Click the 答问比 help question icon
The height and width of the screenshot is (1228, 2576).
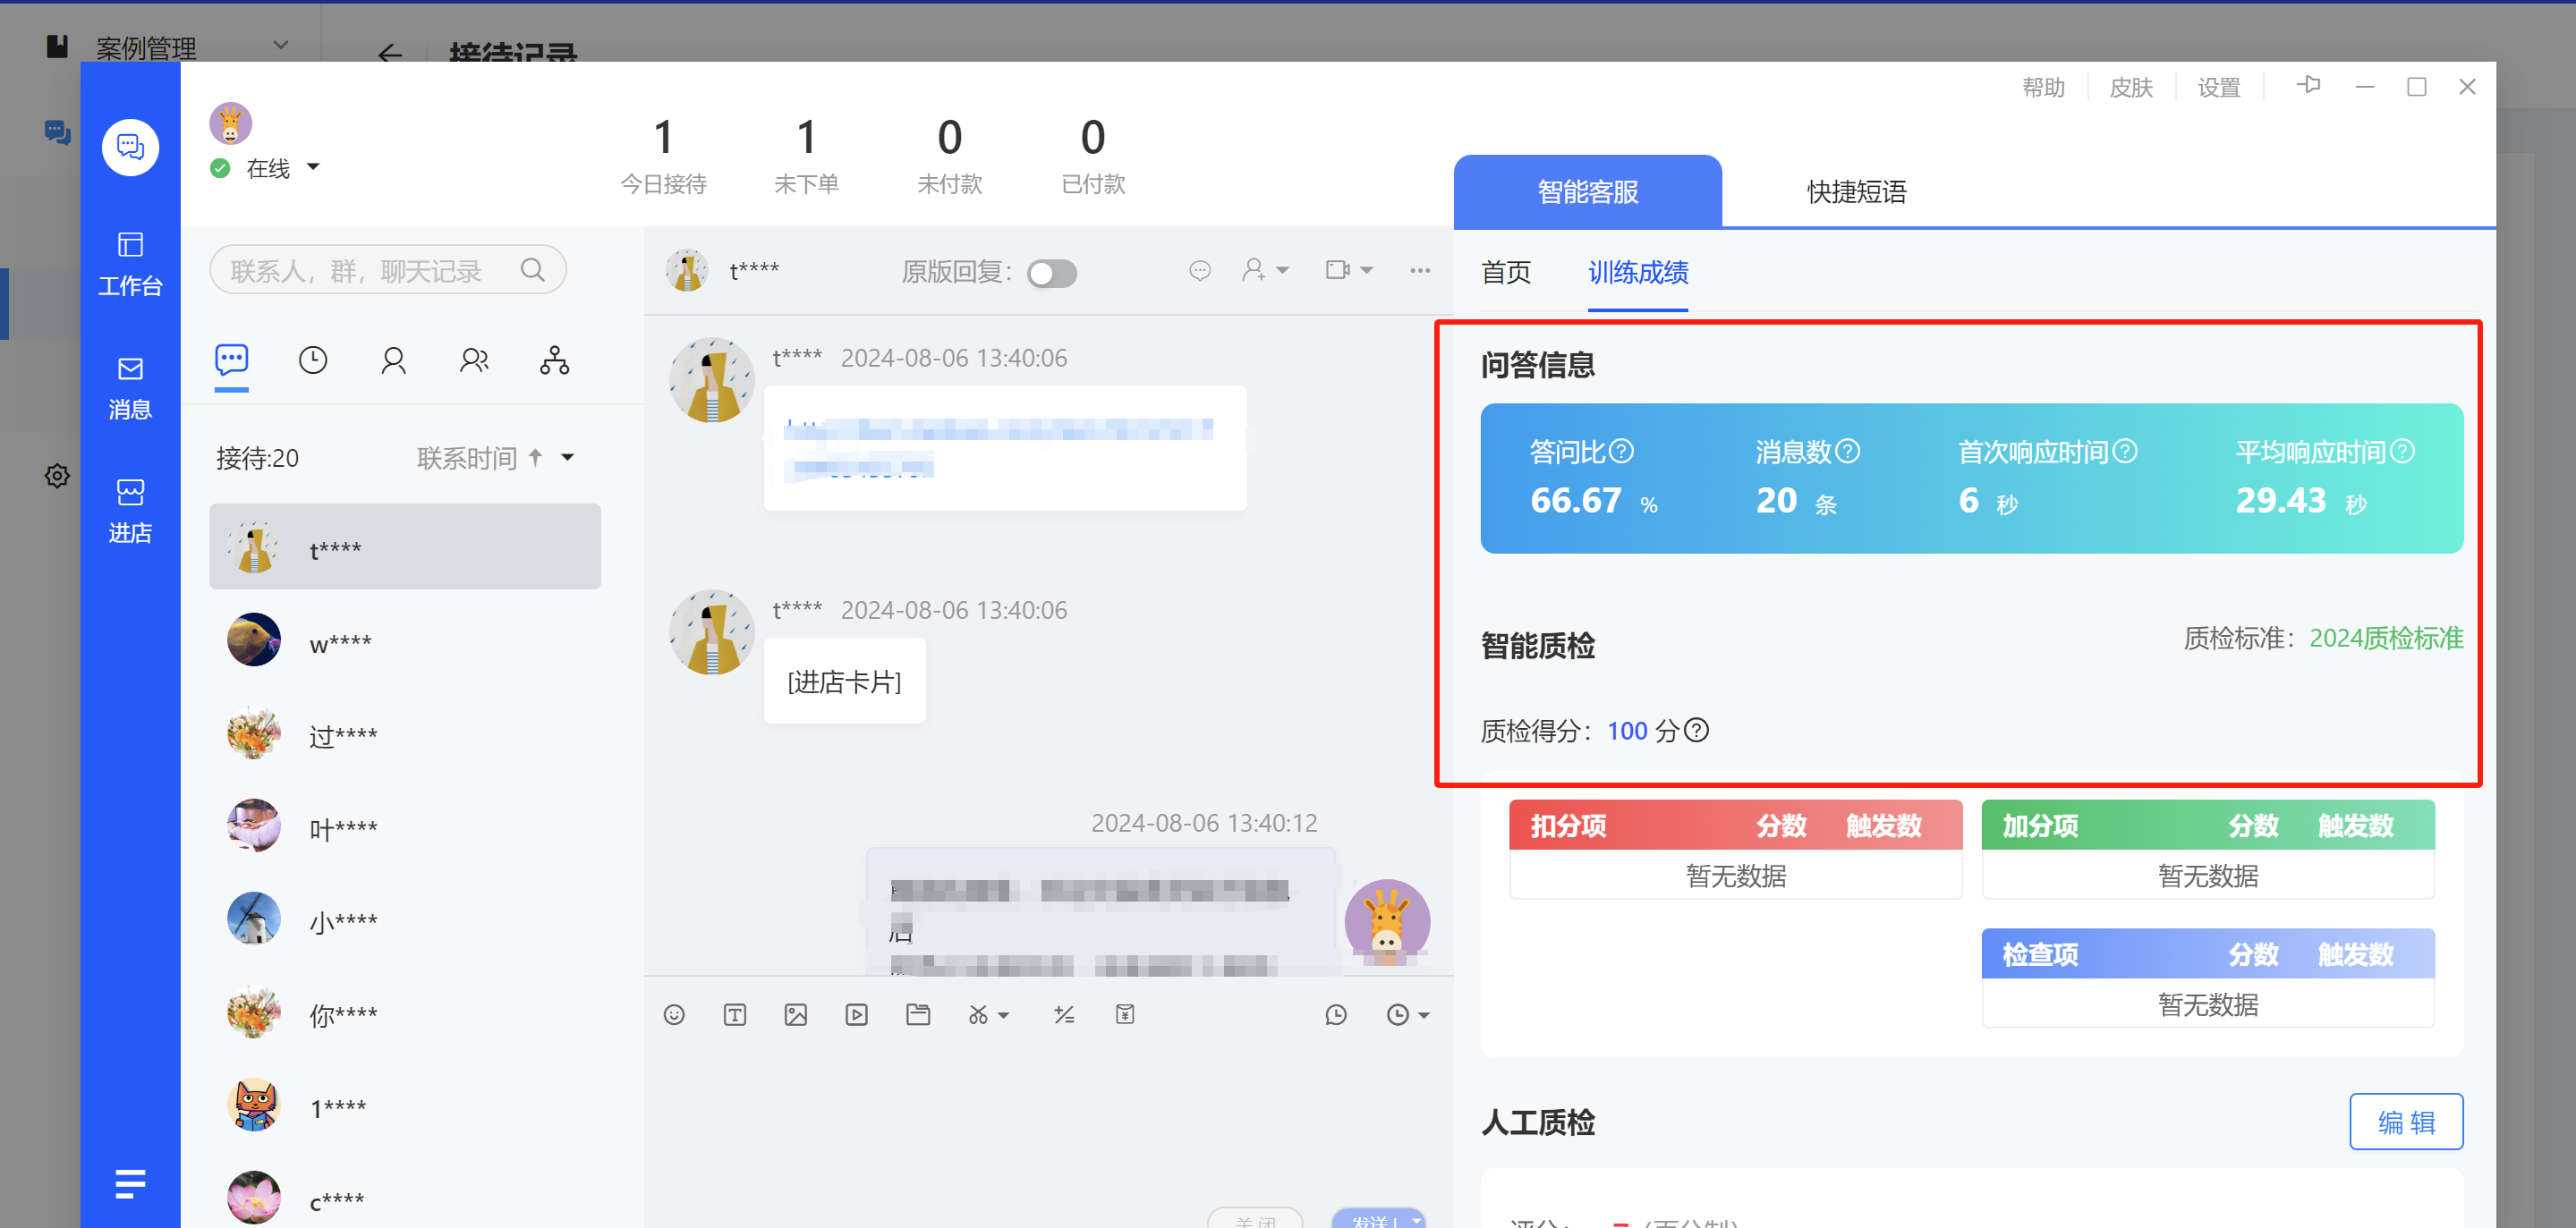pyautogui.click(x=1622, y=452)
